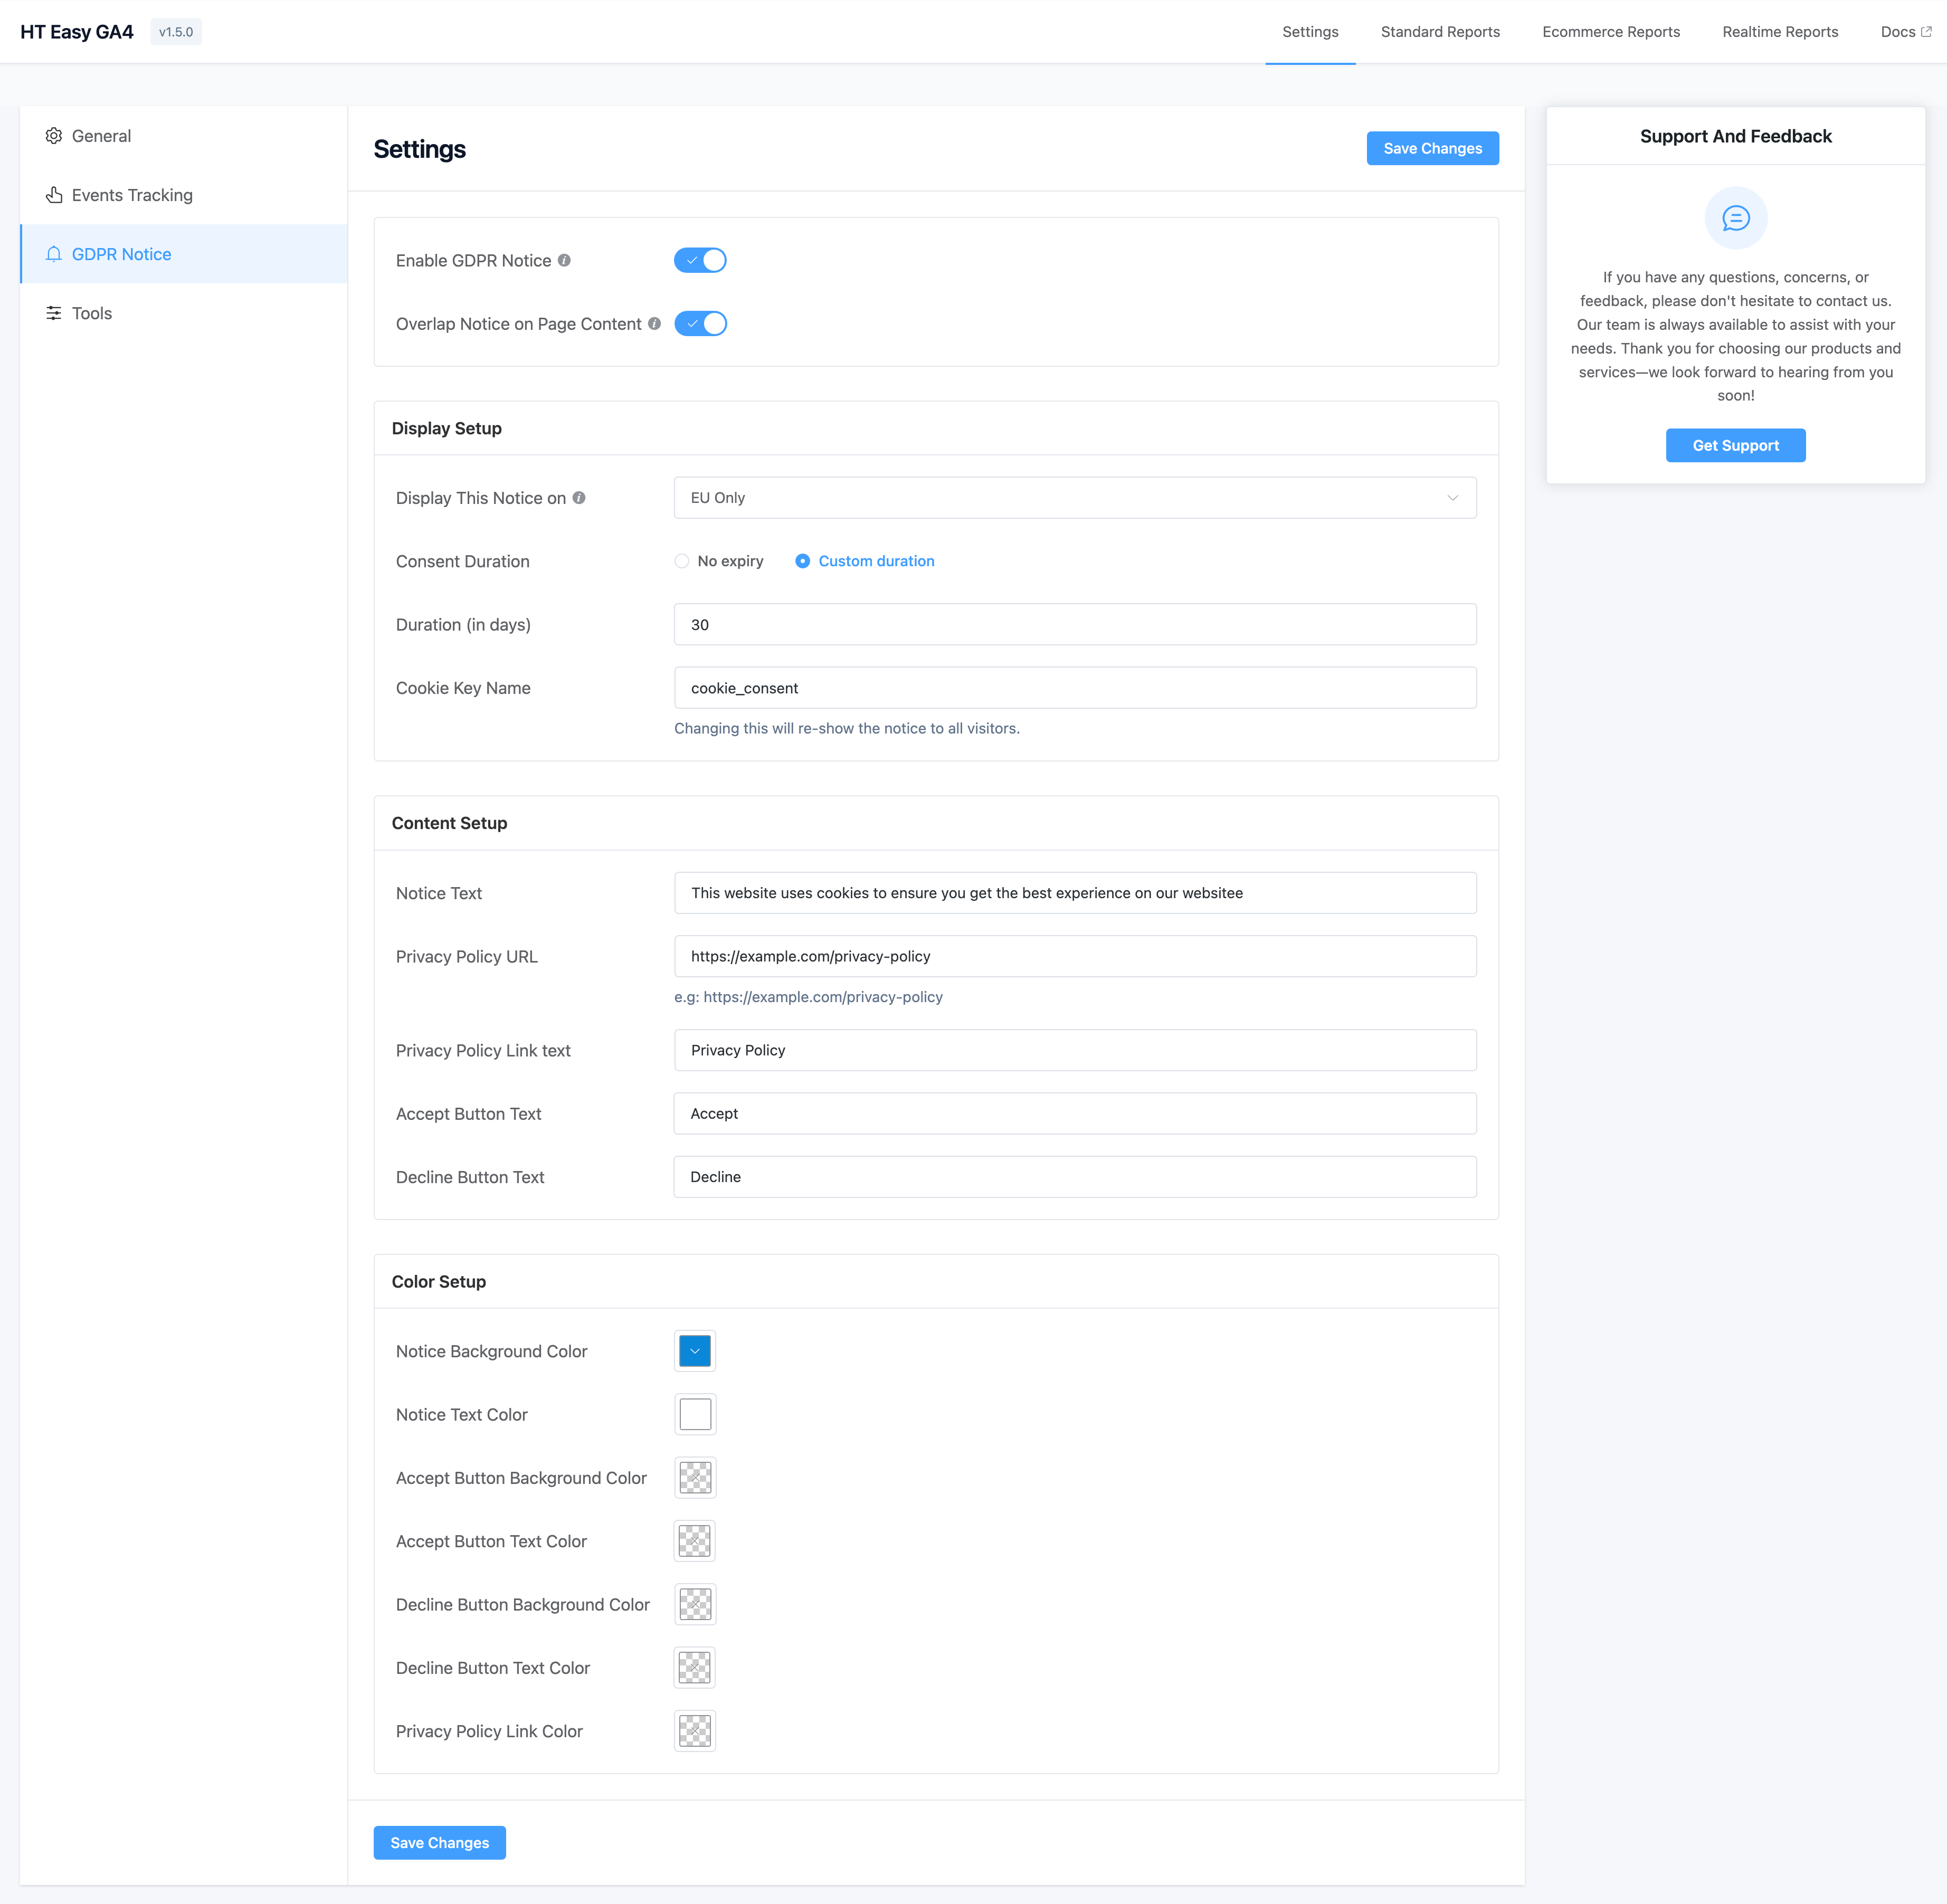This screenshot has width=1947, height=1904.
Task: Open the Display This Notice on dropdown
Action: click(1074, 497)
